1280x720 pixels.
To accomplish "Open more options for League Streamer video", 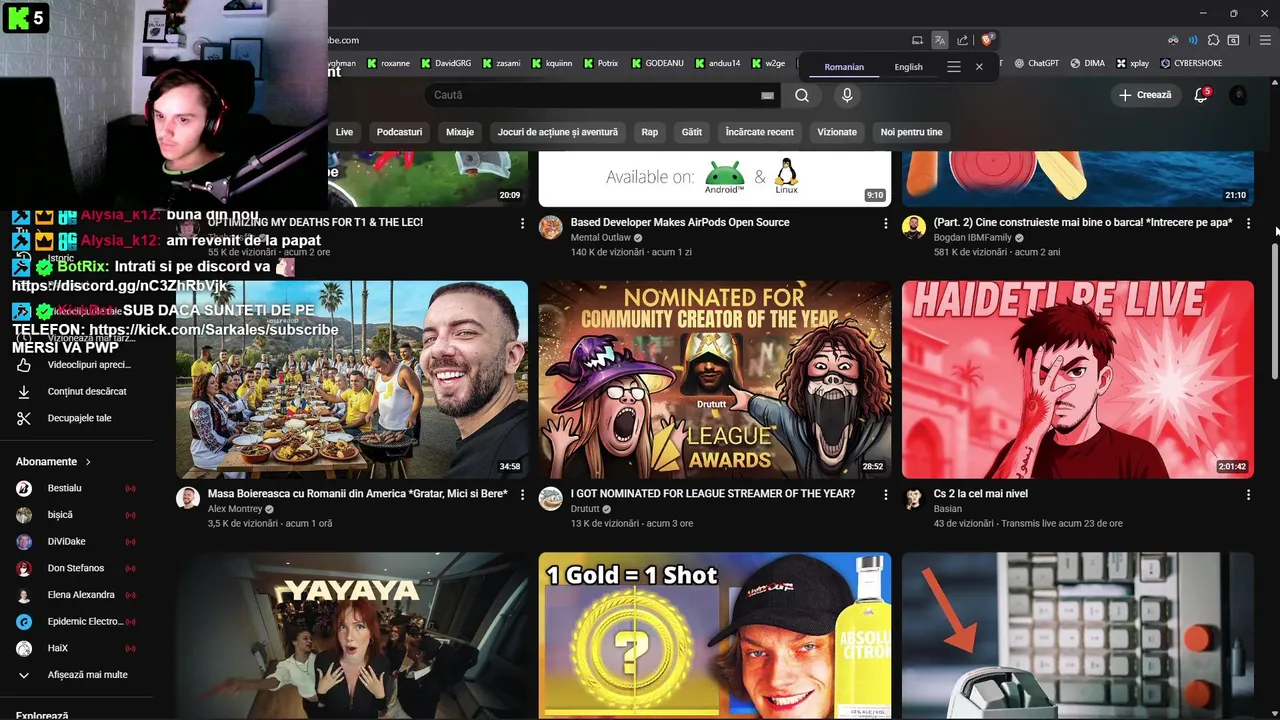I will [x=885, y=494].
